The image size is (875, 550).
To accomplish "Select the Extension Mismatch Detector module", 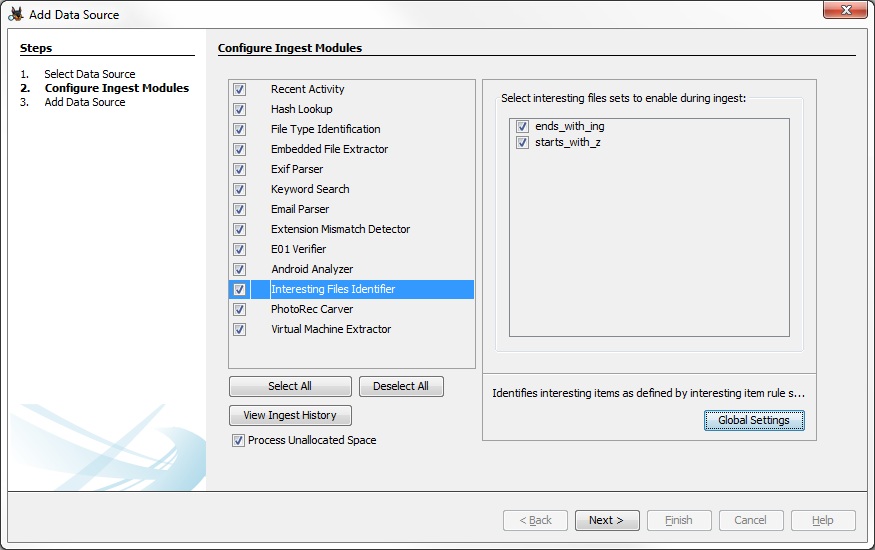I will [x=340, y=229].
